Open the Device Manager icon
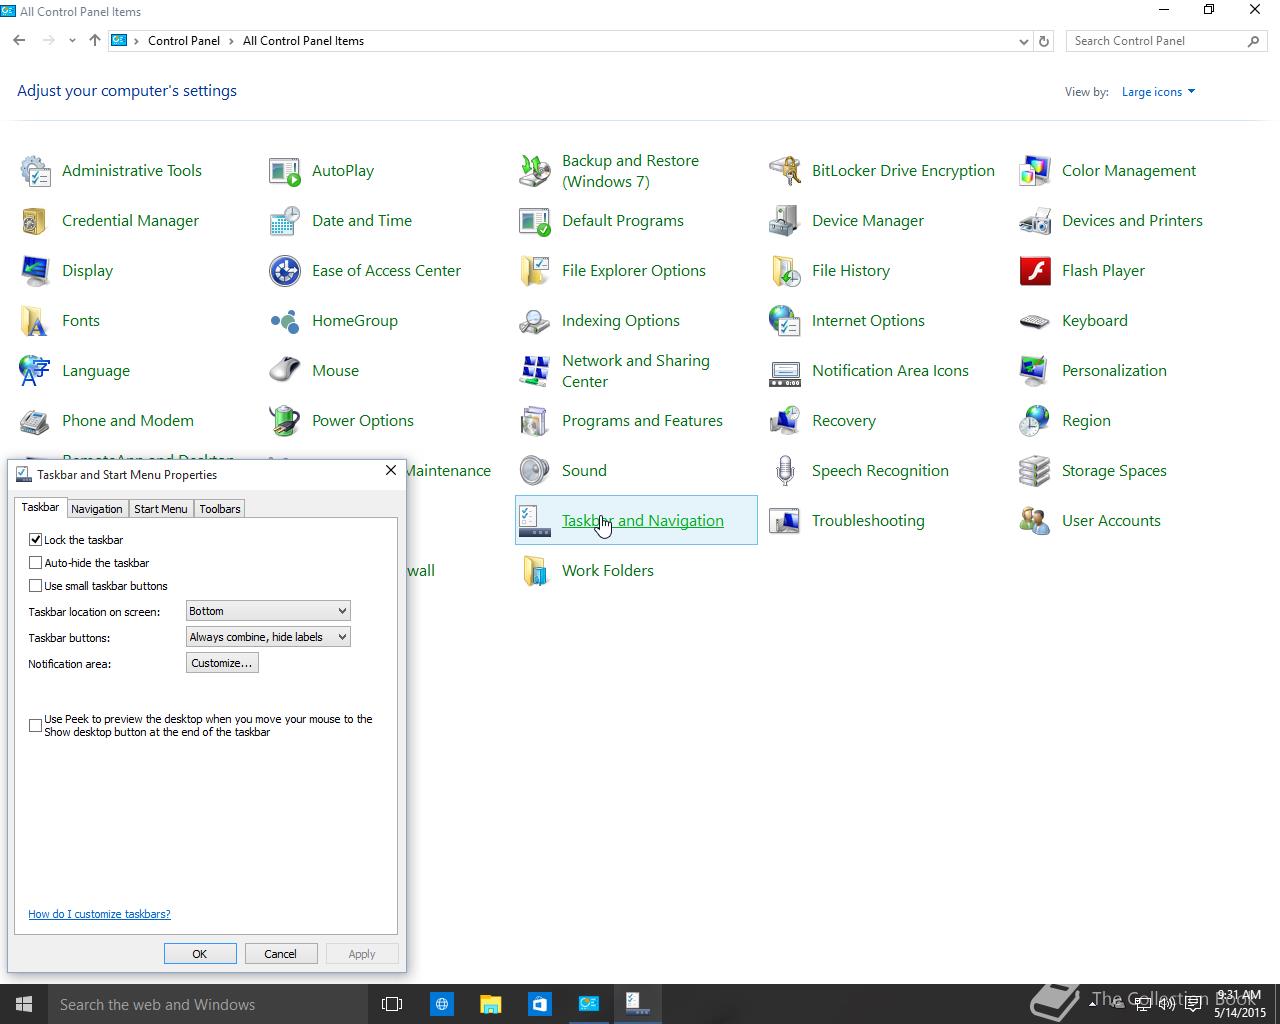1280x1024 pixels. pos(785,221)
